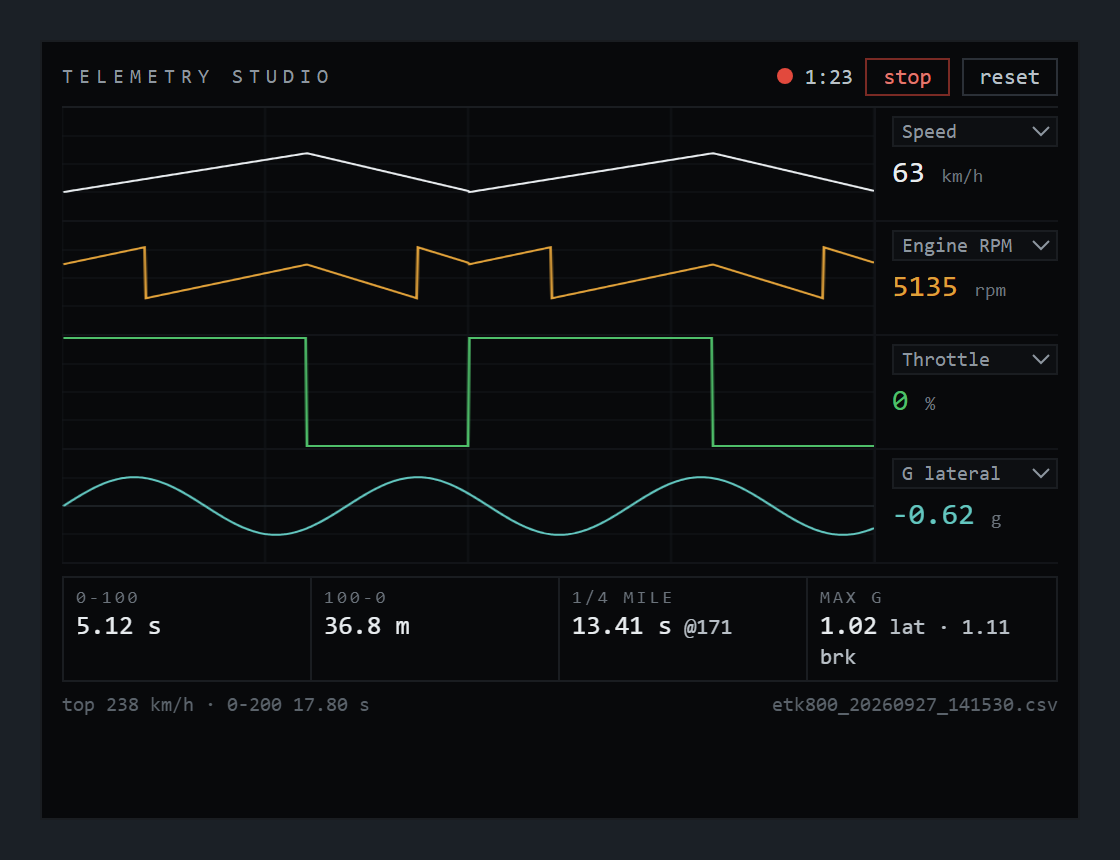Click the red recording indicator dot
1120x860 pixels.
pyautogui.click(x=785, y=76)
